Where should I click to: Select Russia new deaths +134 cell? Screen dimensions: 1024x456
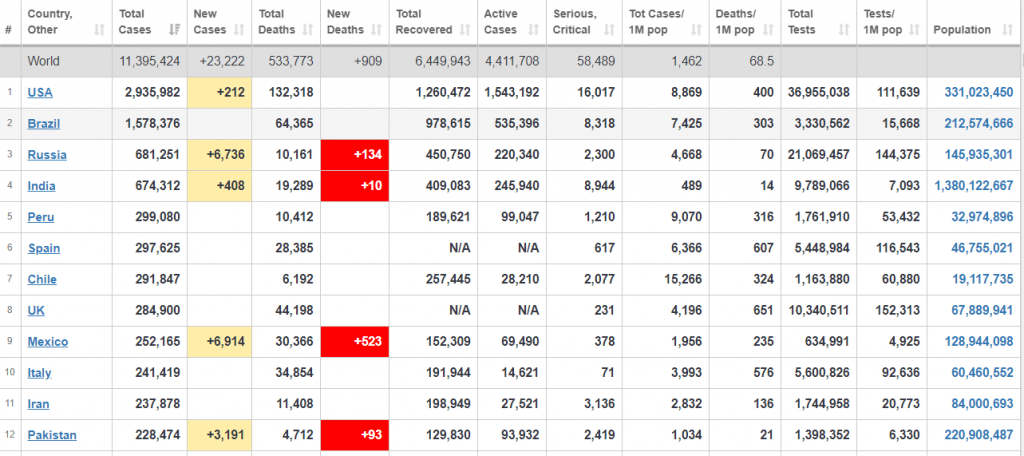355,155
